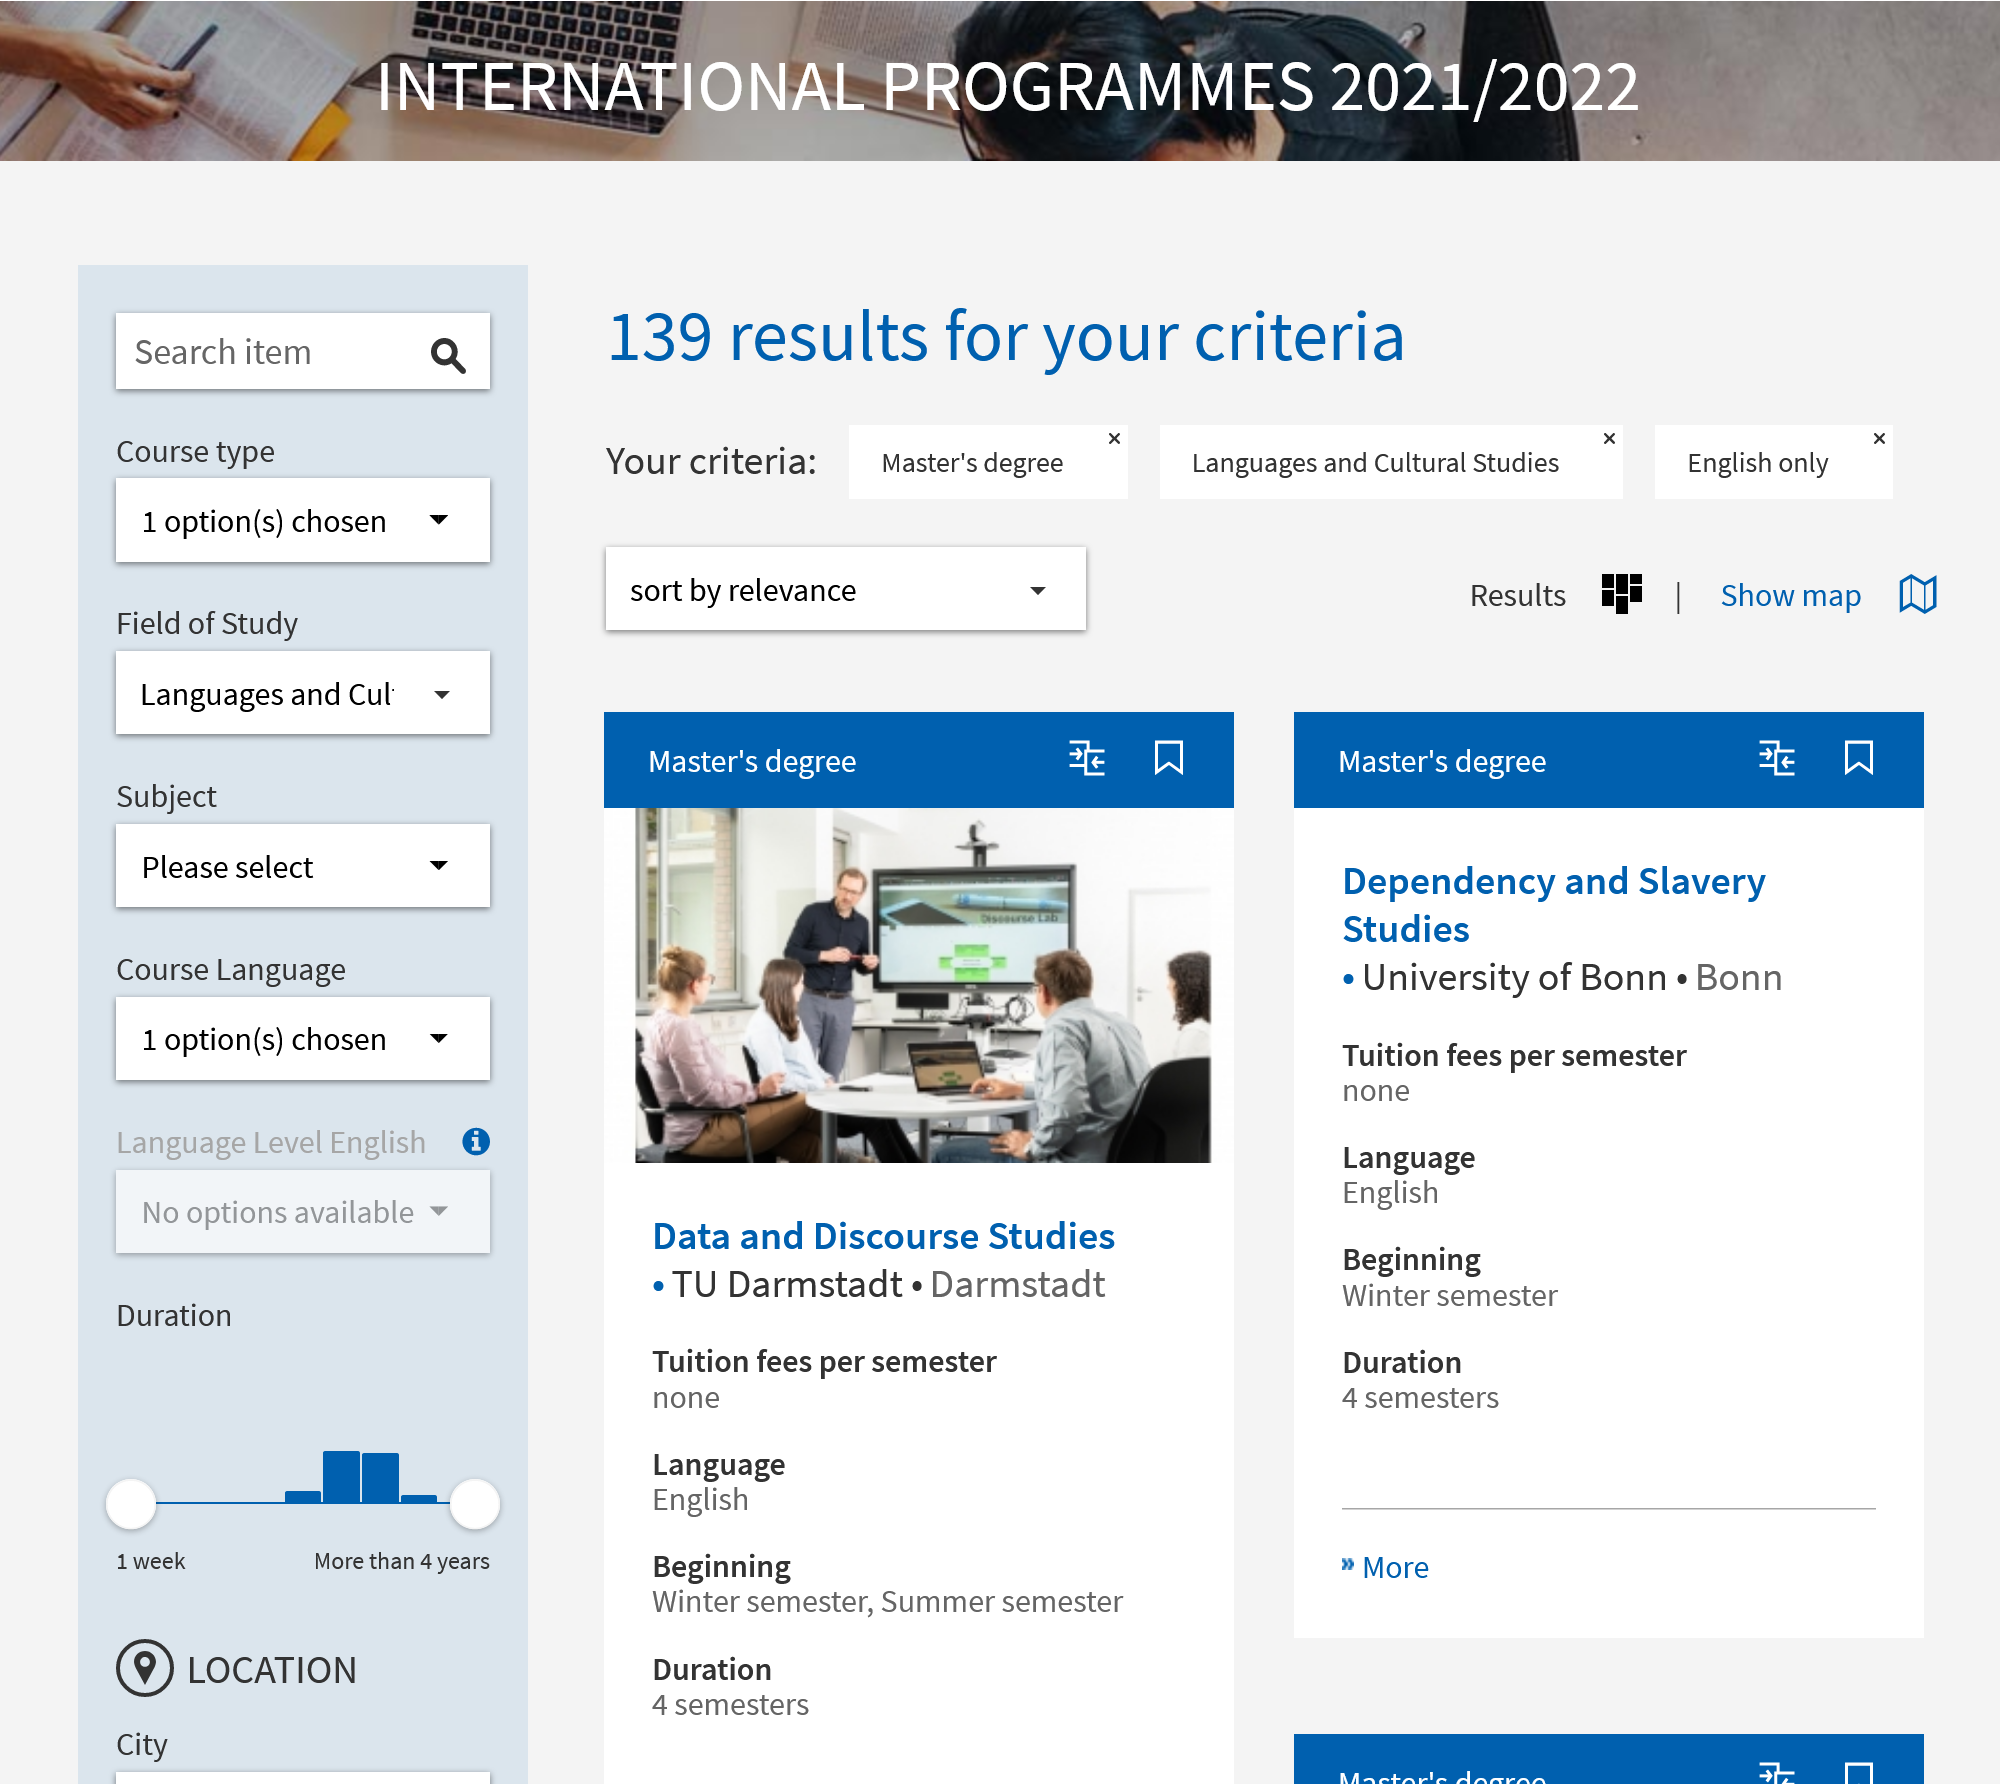Image resolution: width=2000 pixels, height=1784 pixels.
Task: Click the TU Darmstadt text
Action: [x=787, y=1285]
